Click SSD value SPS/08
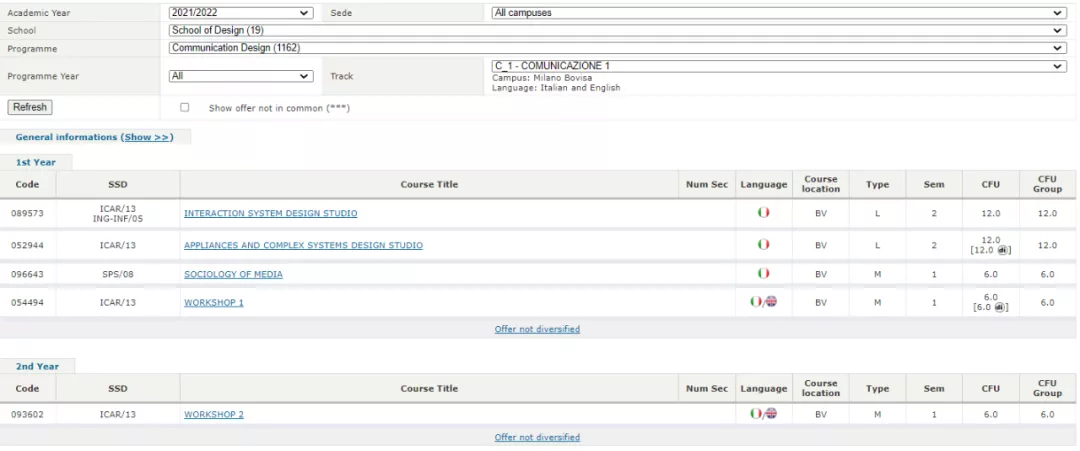This screenshot has height=451, width=1080. point(118,274)
